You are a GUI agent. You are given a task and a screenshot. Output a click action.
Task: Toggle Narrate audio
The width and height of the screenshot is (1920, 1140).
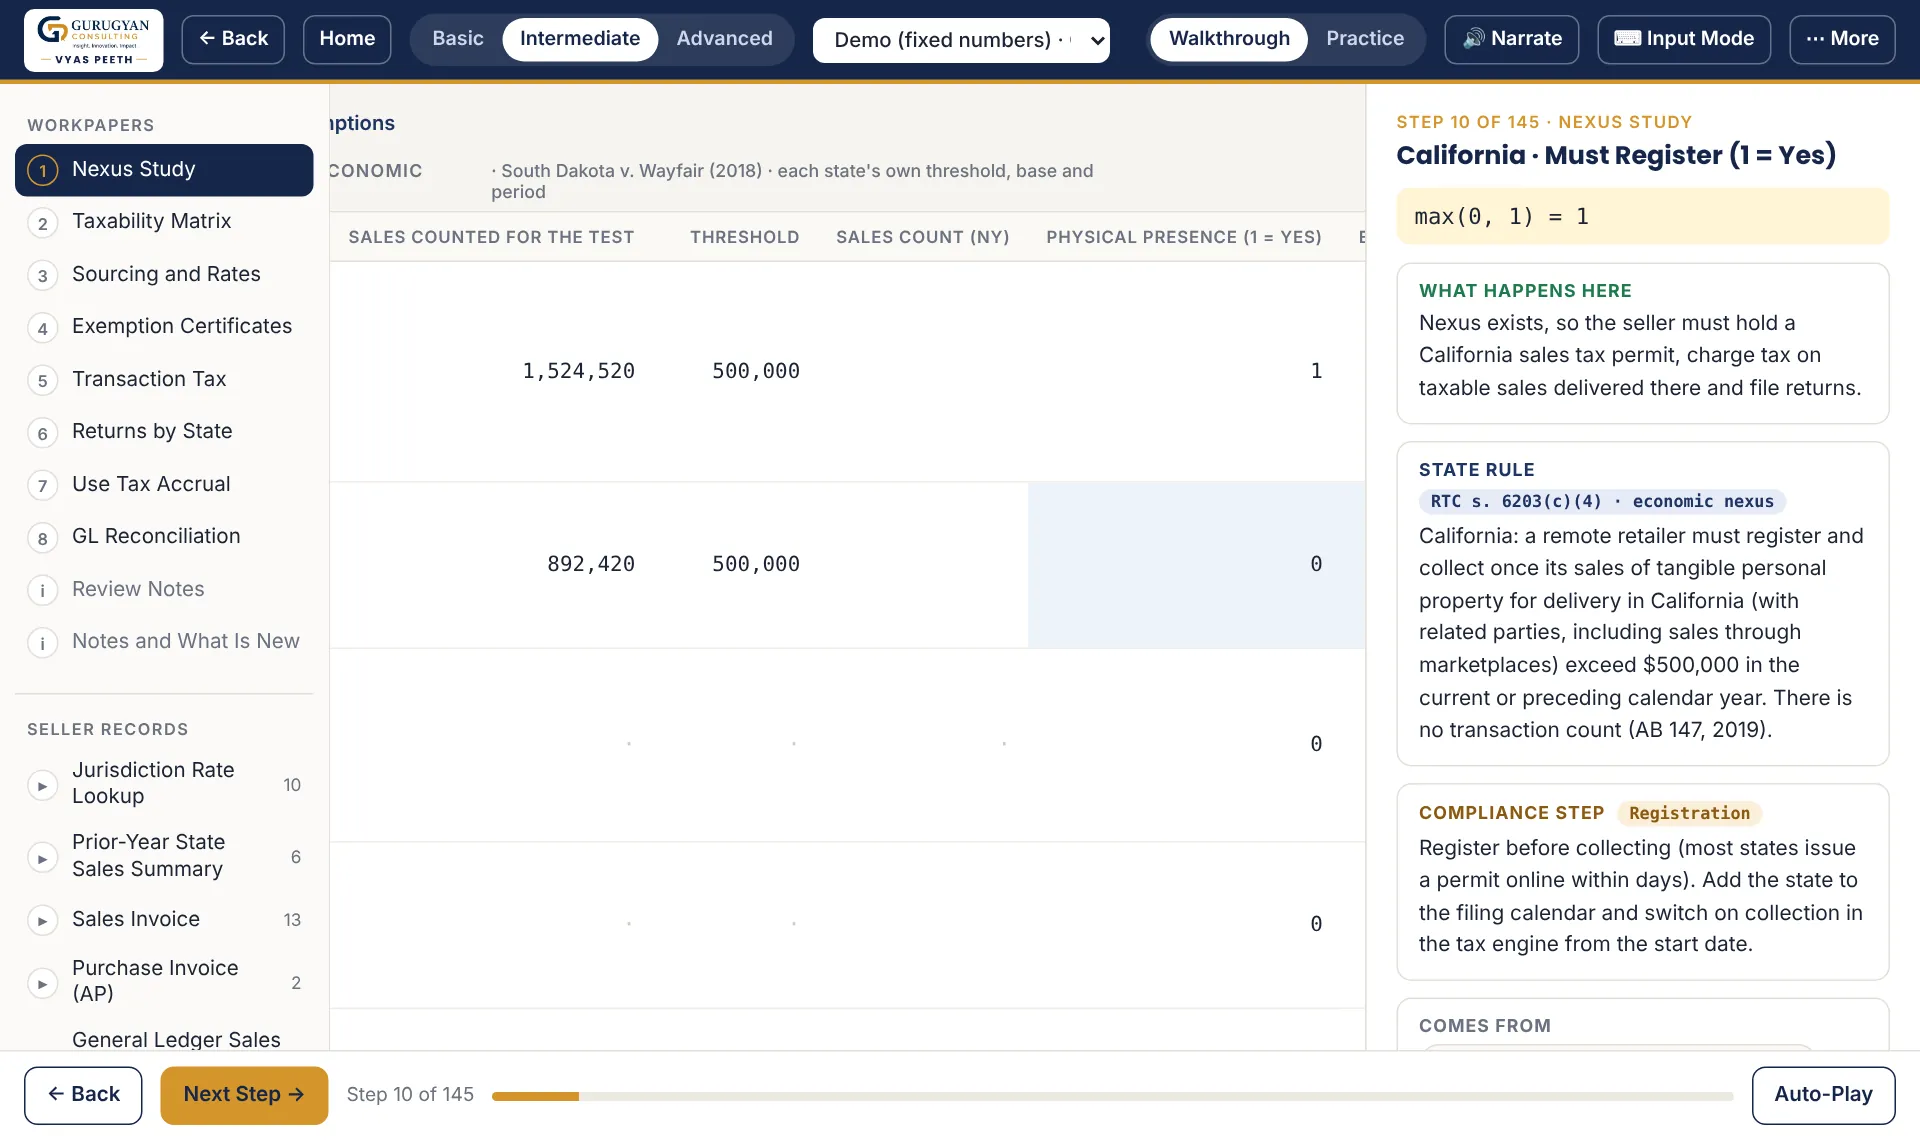tap(1512, 39)
